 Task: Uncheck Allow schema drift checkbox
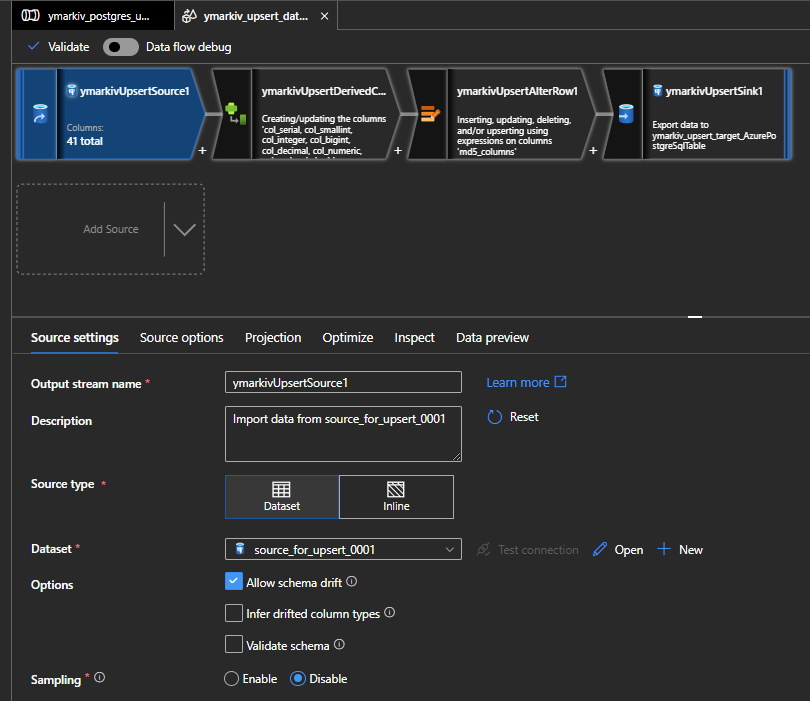[x=234, y=582]
